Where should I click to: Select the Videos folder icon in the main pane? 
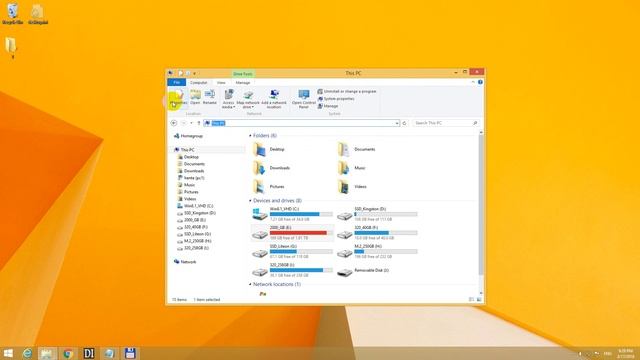(x=344, y=187)
